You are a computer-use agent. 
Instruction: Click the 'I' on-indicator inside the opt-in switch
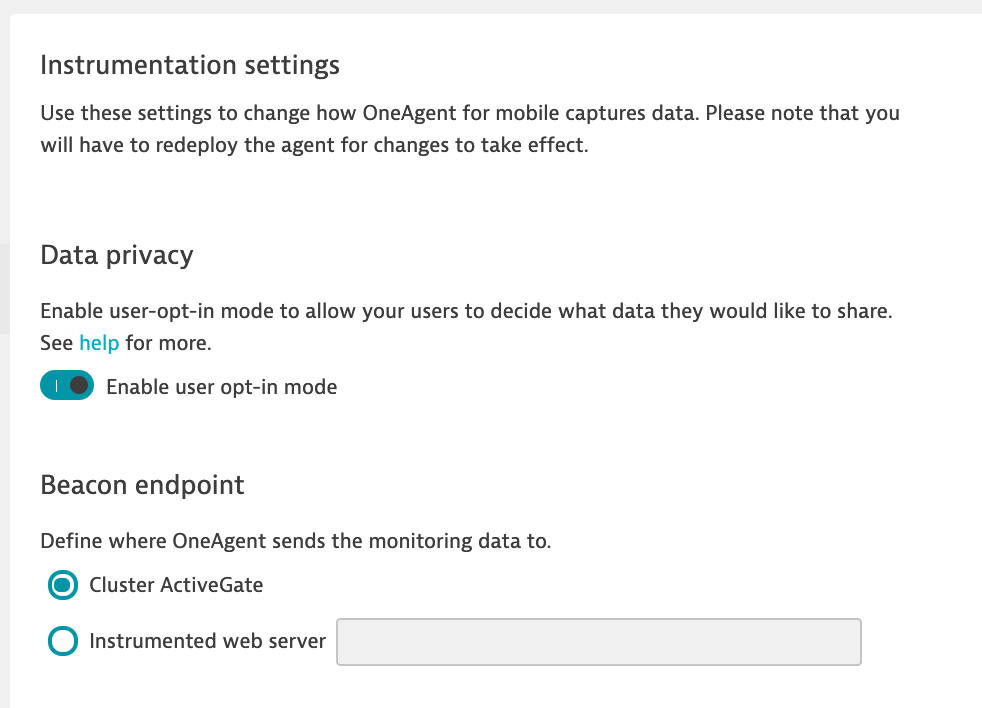point(56,386)
